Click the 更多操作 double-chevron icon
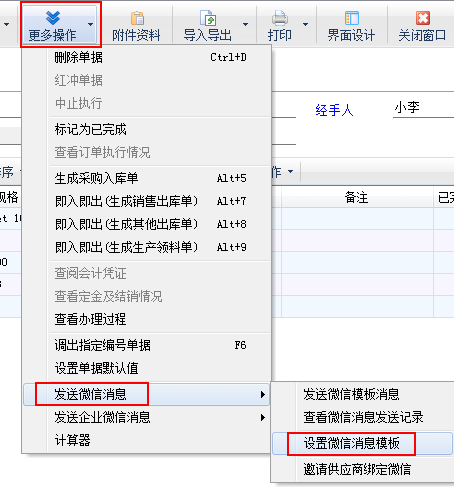454x487 pixels. (53, 18)
